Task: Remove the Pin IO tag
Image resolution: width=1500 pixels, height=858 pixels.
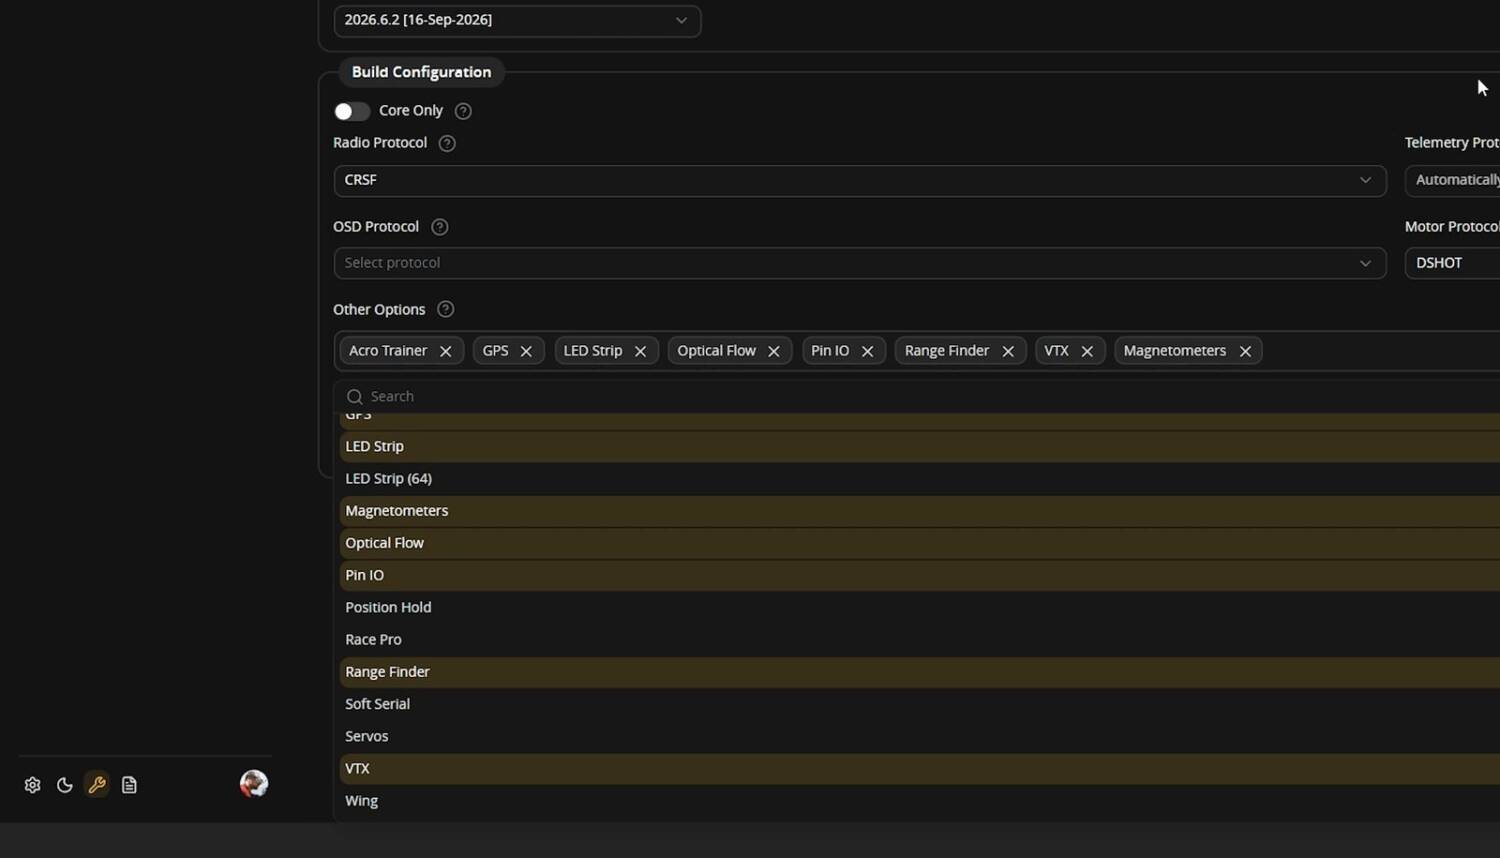Action: point(867,351)
